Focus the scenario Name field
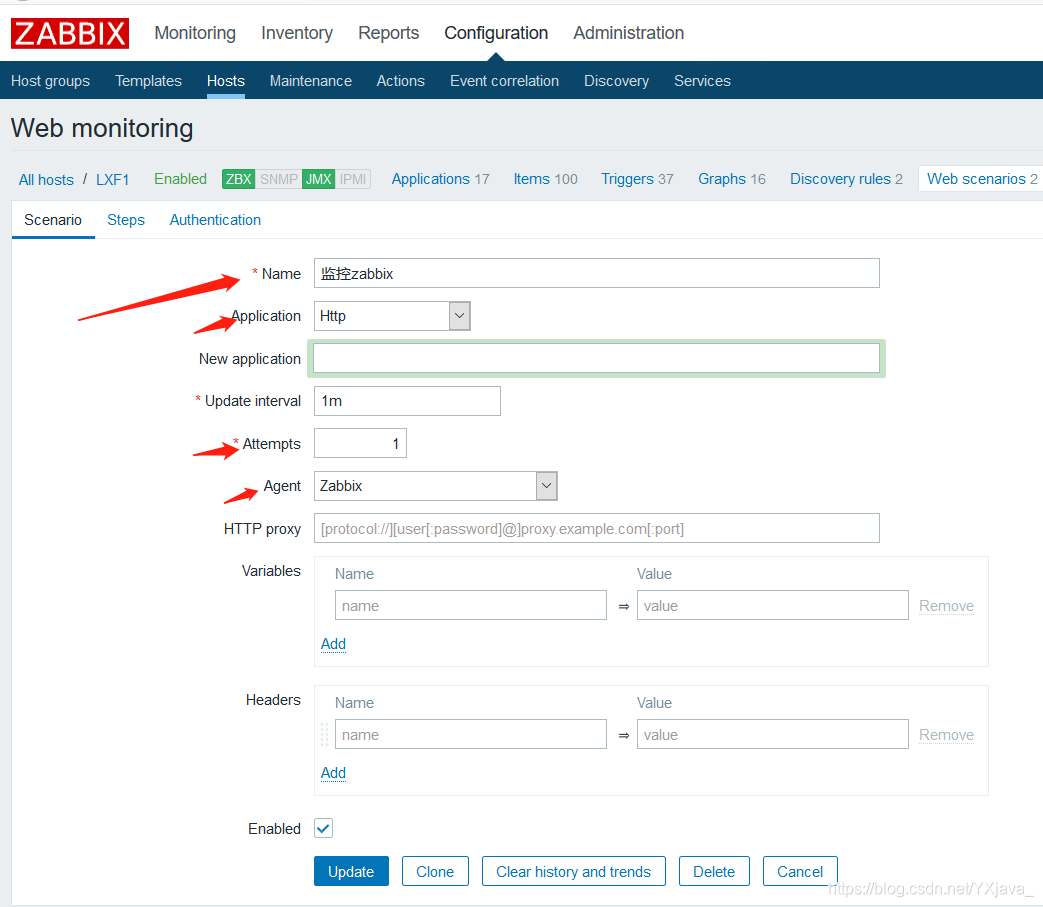 (x=597, y=273)
